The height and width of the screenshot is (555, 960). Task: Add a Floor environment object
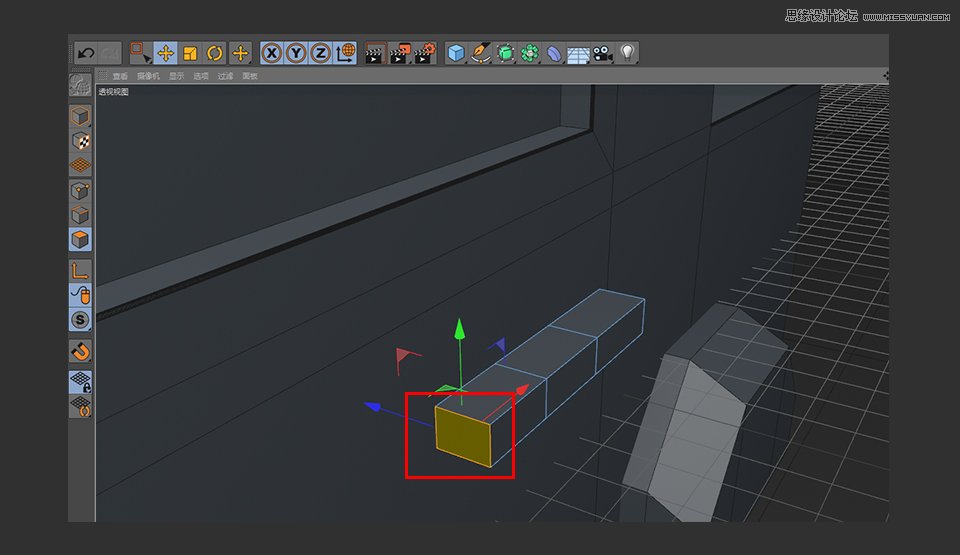[x=579, y=53]
